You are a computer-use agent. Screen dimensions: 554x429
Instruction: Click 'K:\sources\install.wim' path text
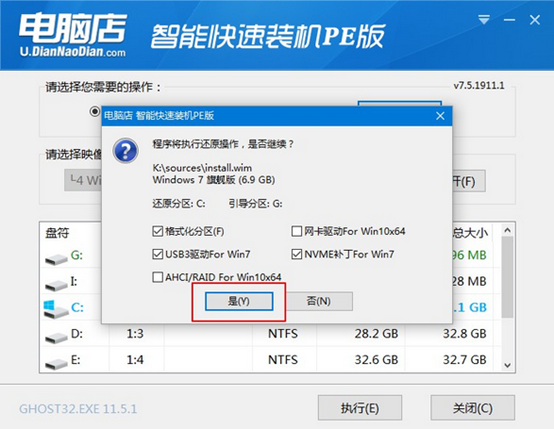tap(202, 168)
